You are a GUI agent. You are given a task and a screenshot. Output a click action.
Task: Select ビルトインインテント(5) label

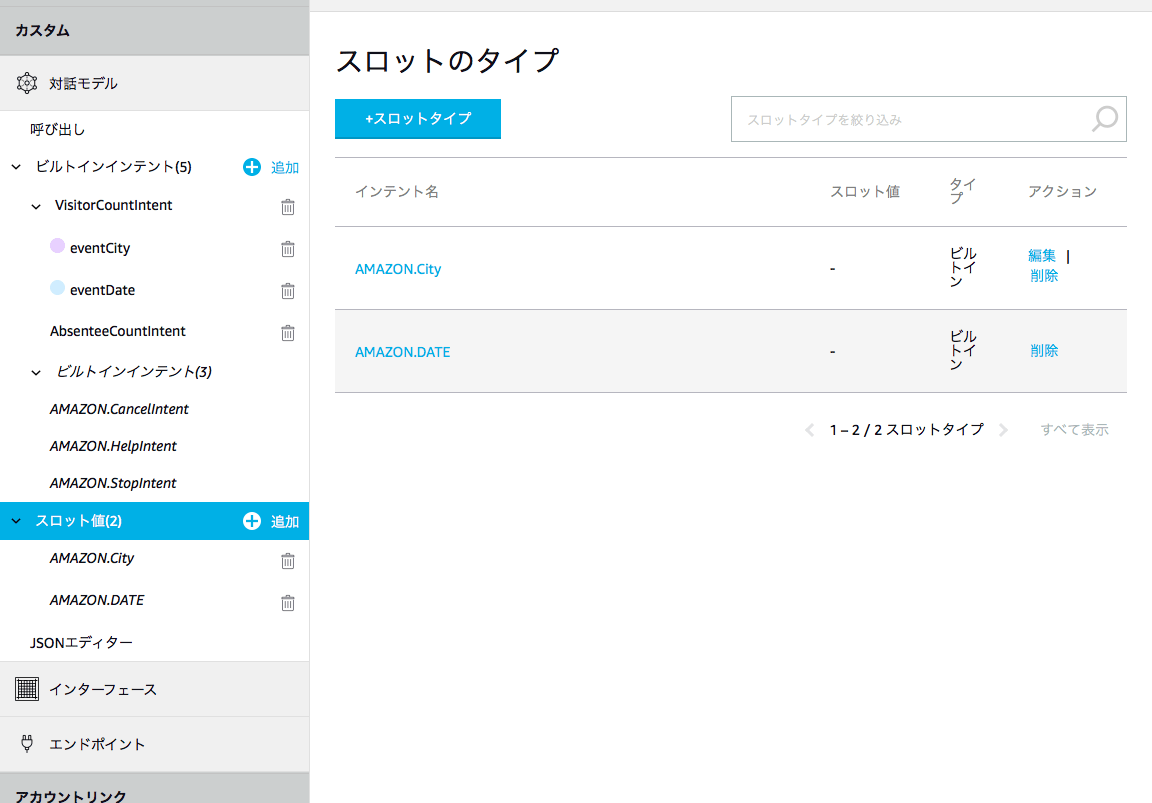[x=114, y=167]
